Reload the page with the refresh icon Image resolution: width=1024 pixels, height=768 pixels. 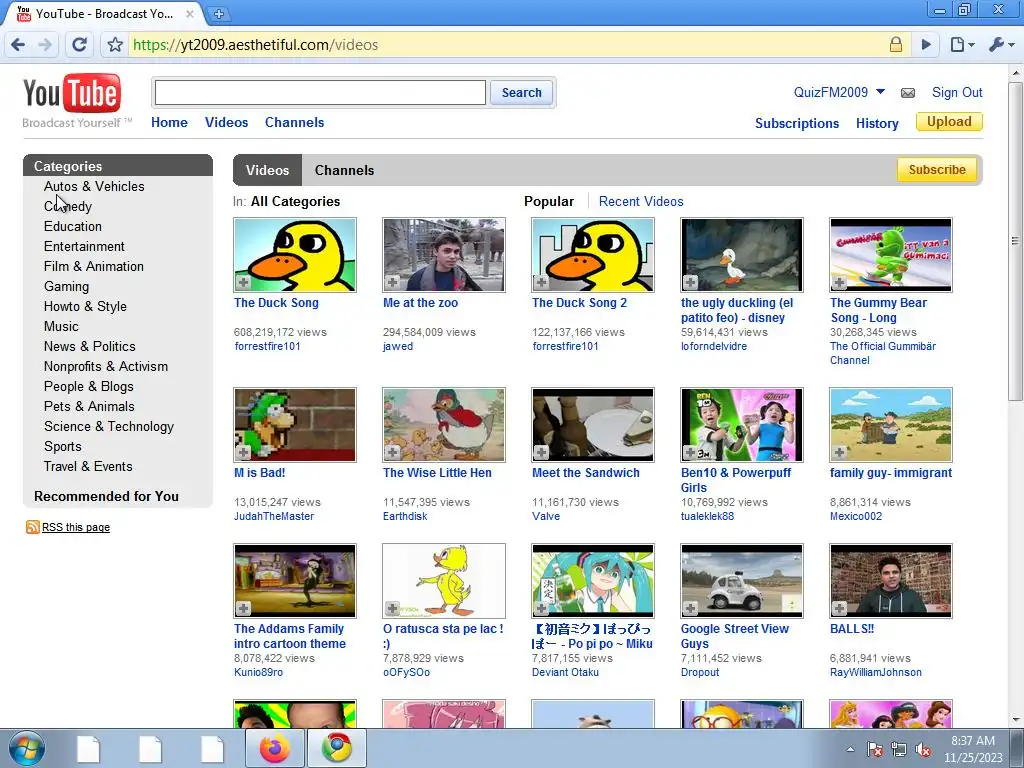[x=80, y=44]
